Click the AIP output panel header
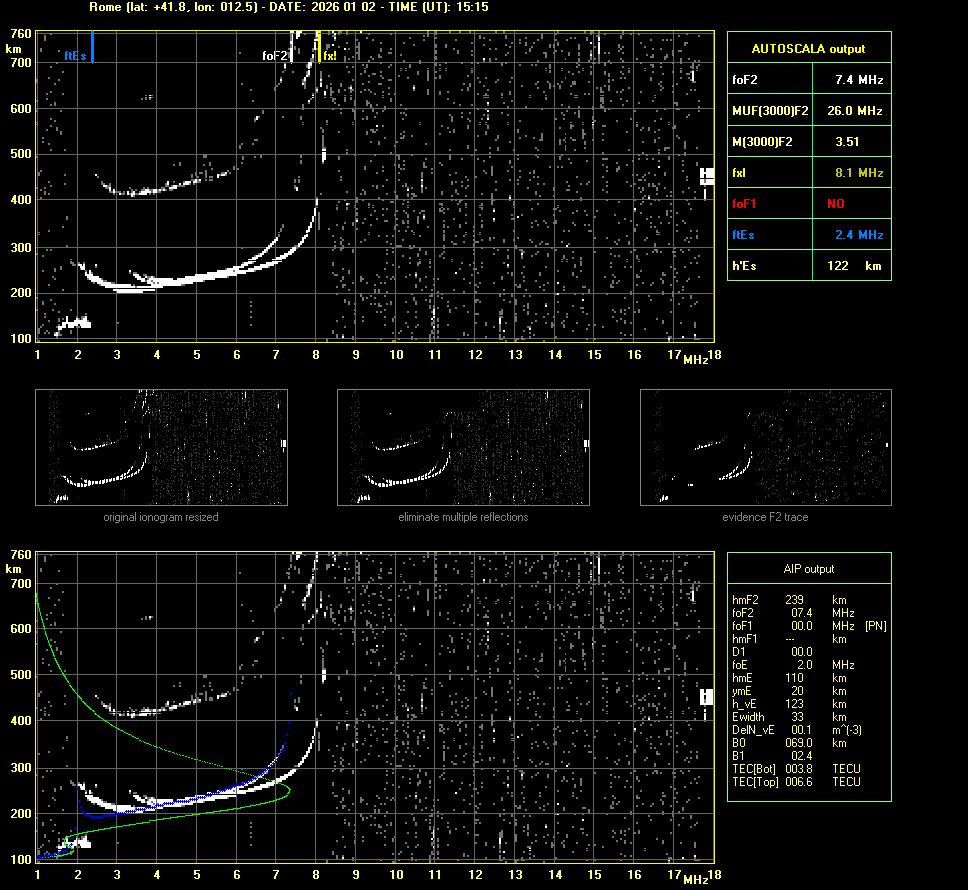Screen dimensions: 968x890 (x=808, y=569)
